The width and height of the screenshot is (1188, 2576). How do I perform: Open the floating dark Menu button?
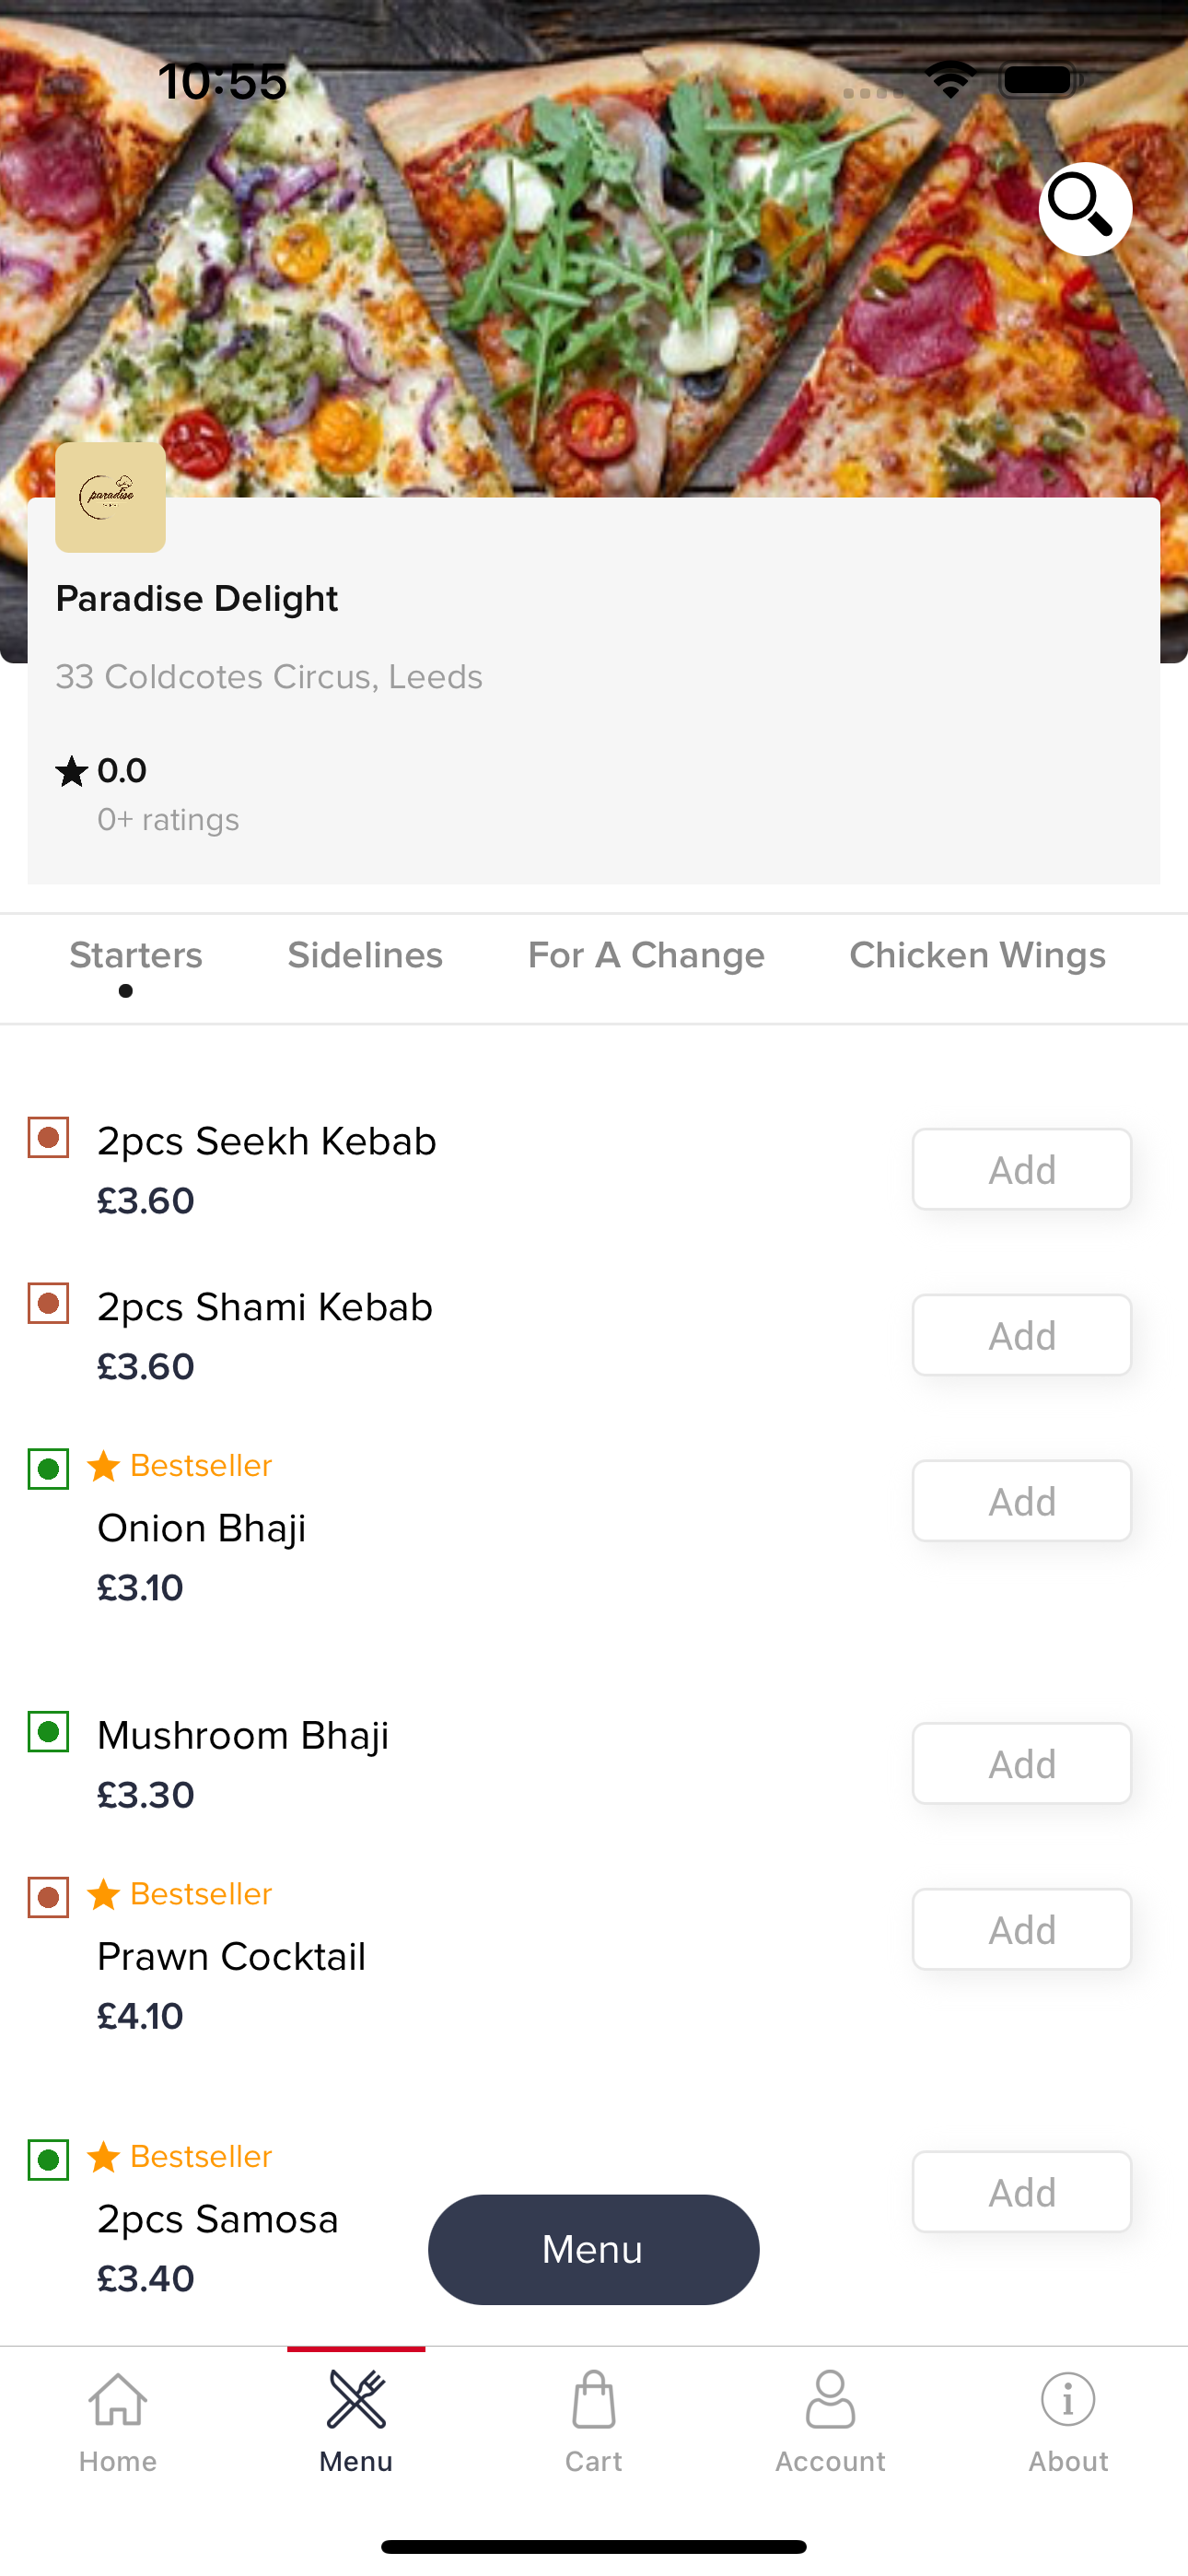593,2249
